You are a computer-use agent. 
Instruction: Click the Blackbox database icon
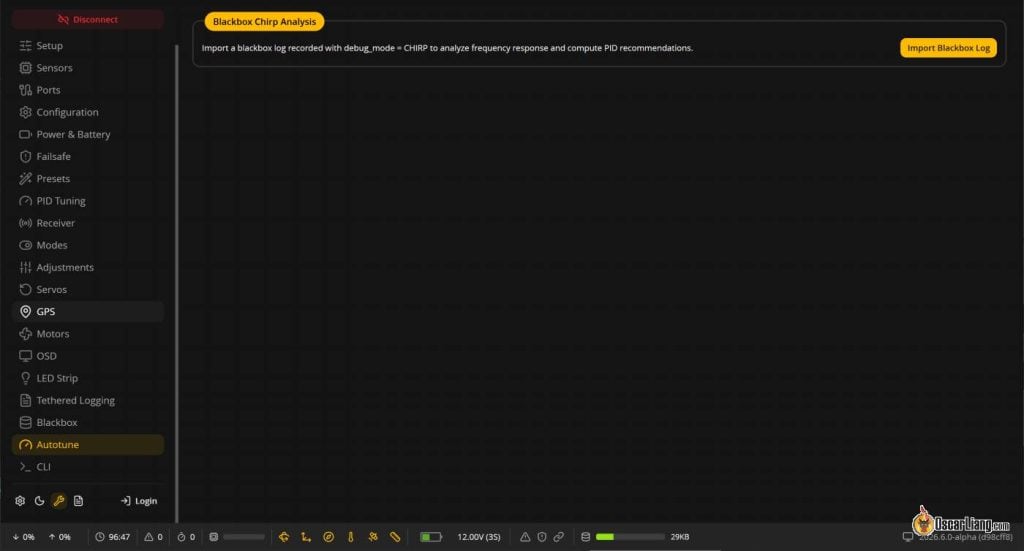point(25,423)
